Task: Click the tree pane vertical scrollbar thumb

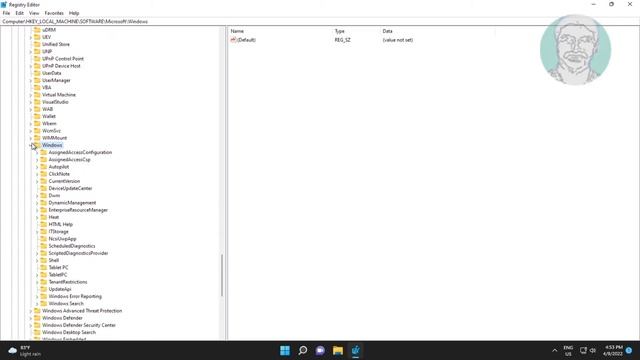Action: (x=222, y=275)
